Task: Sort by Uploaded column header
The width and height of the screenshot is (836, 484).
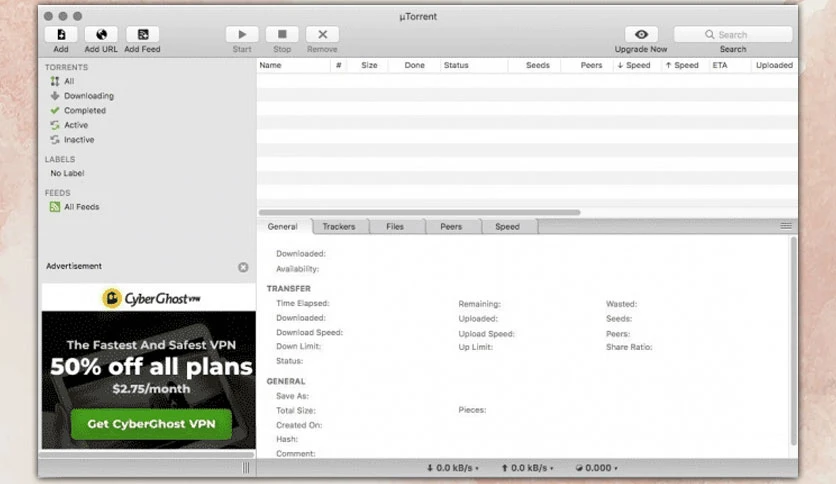Action: click(774, 65)
